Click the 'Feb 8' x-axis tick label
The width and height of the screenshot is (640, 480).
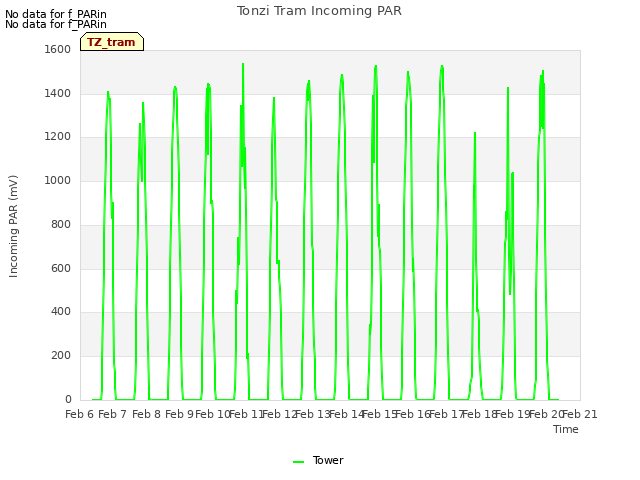tap(146, 414)
